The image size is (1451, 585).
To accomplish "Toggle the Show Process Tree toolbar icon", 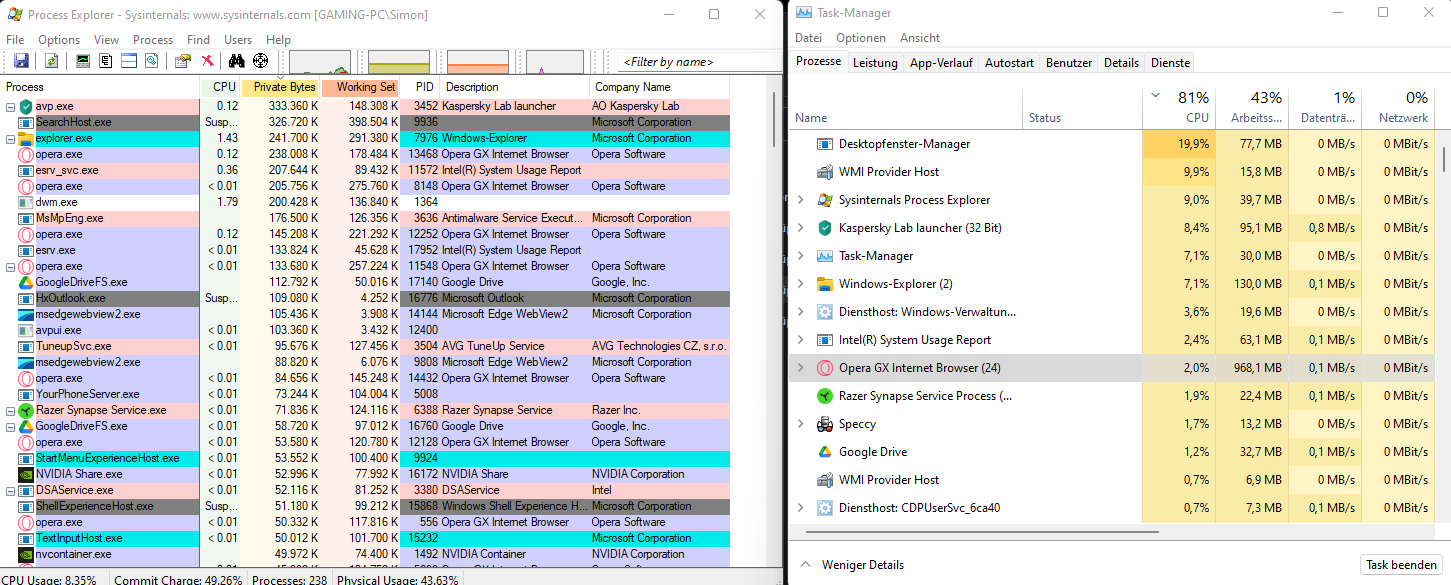I will 105,61.
